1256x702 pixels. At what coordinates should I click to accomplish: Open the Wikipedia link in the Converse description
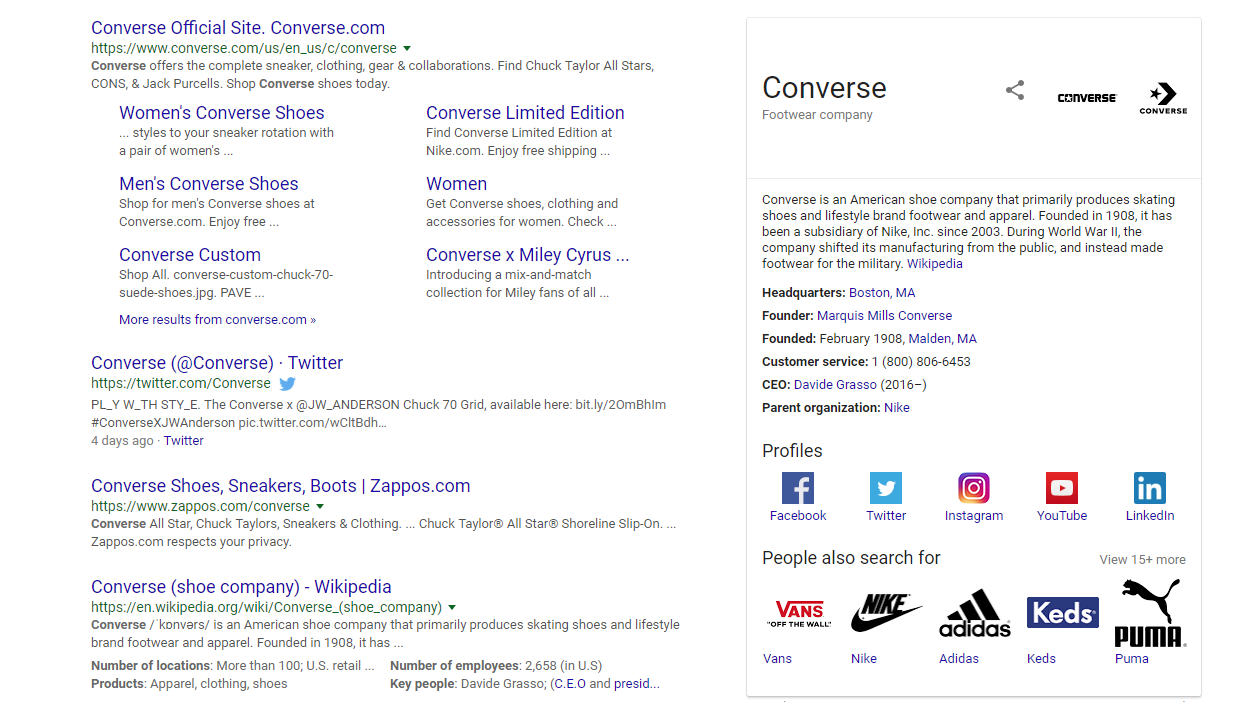[935, 264]
